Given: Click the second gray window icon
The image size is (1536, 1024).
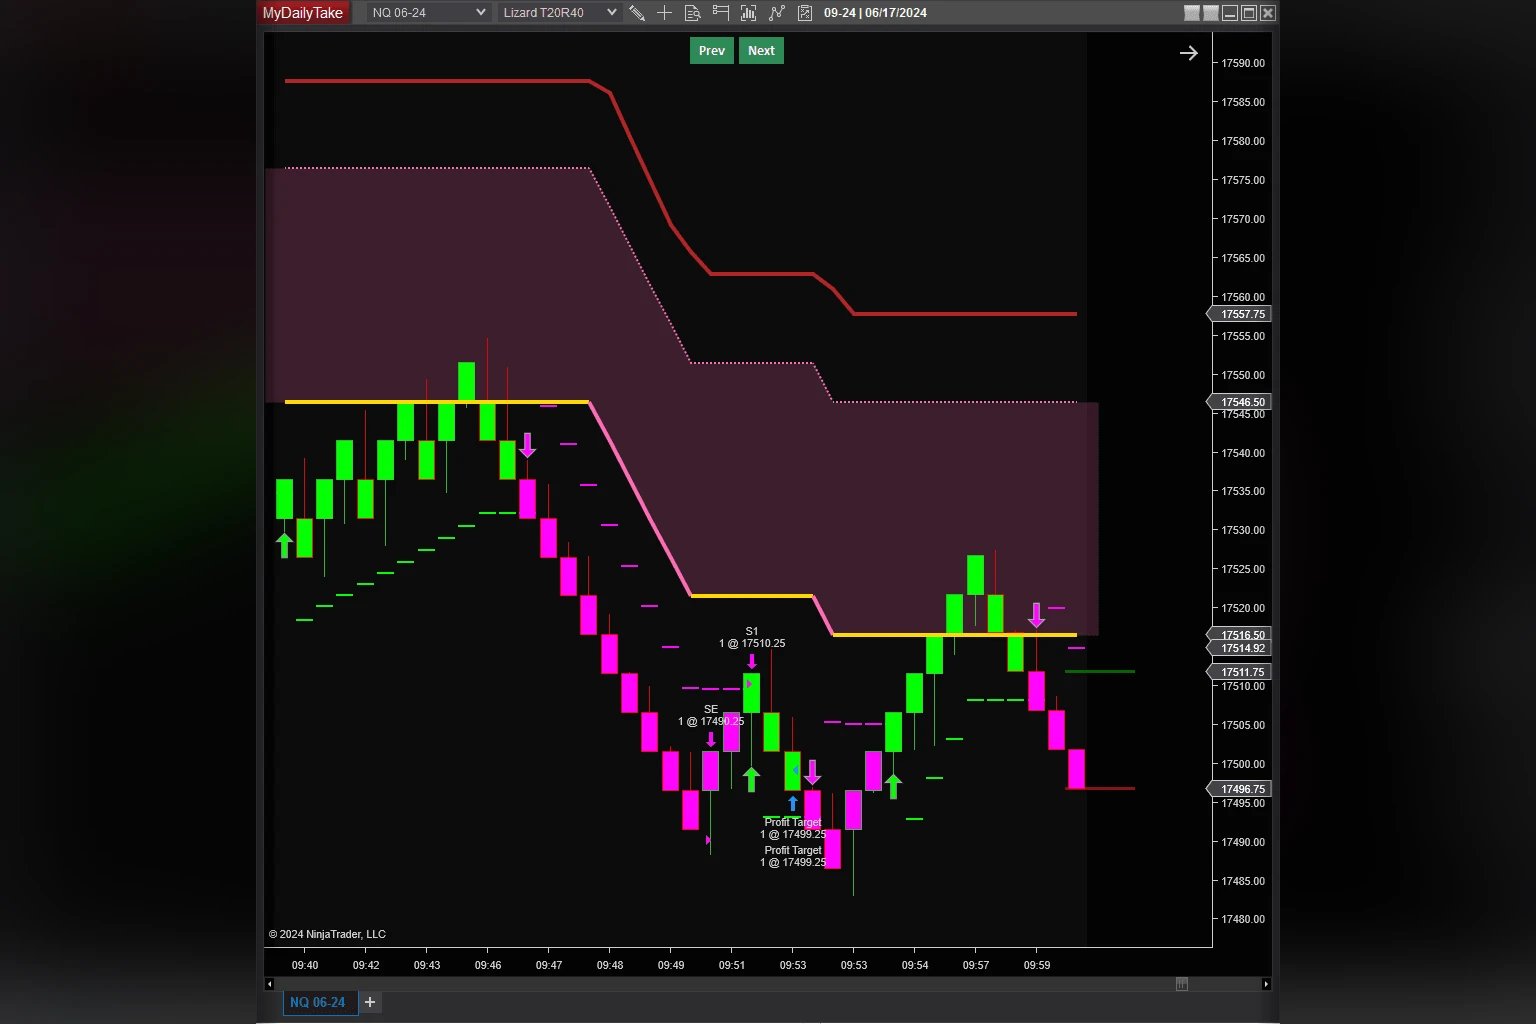Looking at the screenshot, I should pos(1211,13).
